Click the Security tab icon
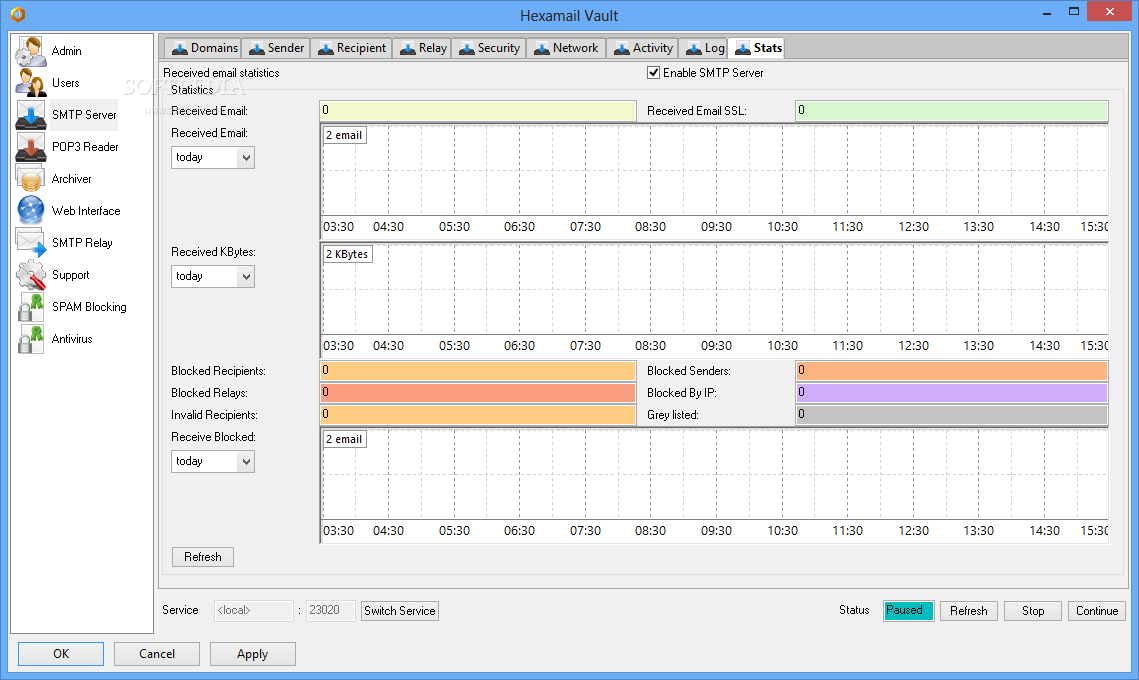 [466, 49]
